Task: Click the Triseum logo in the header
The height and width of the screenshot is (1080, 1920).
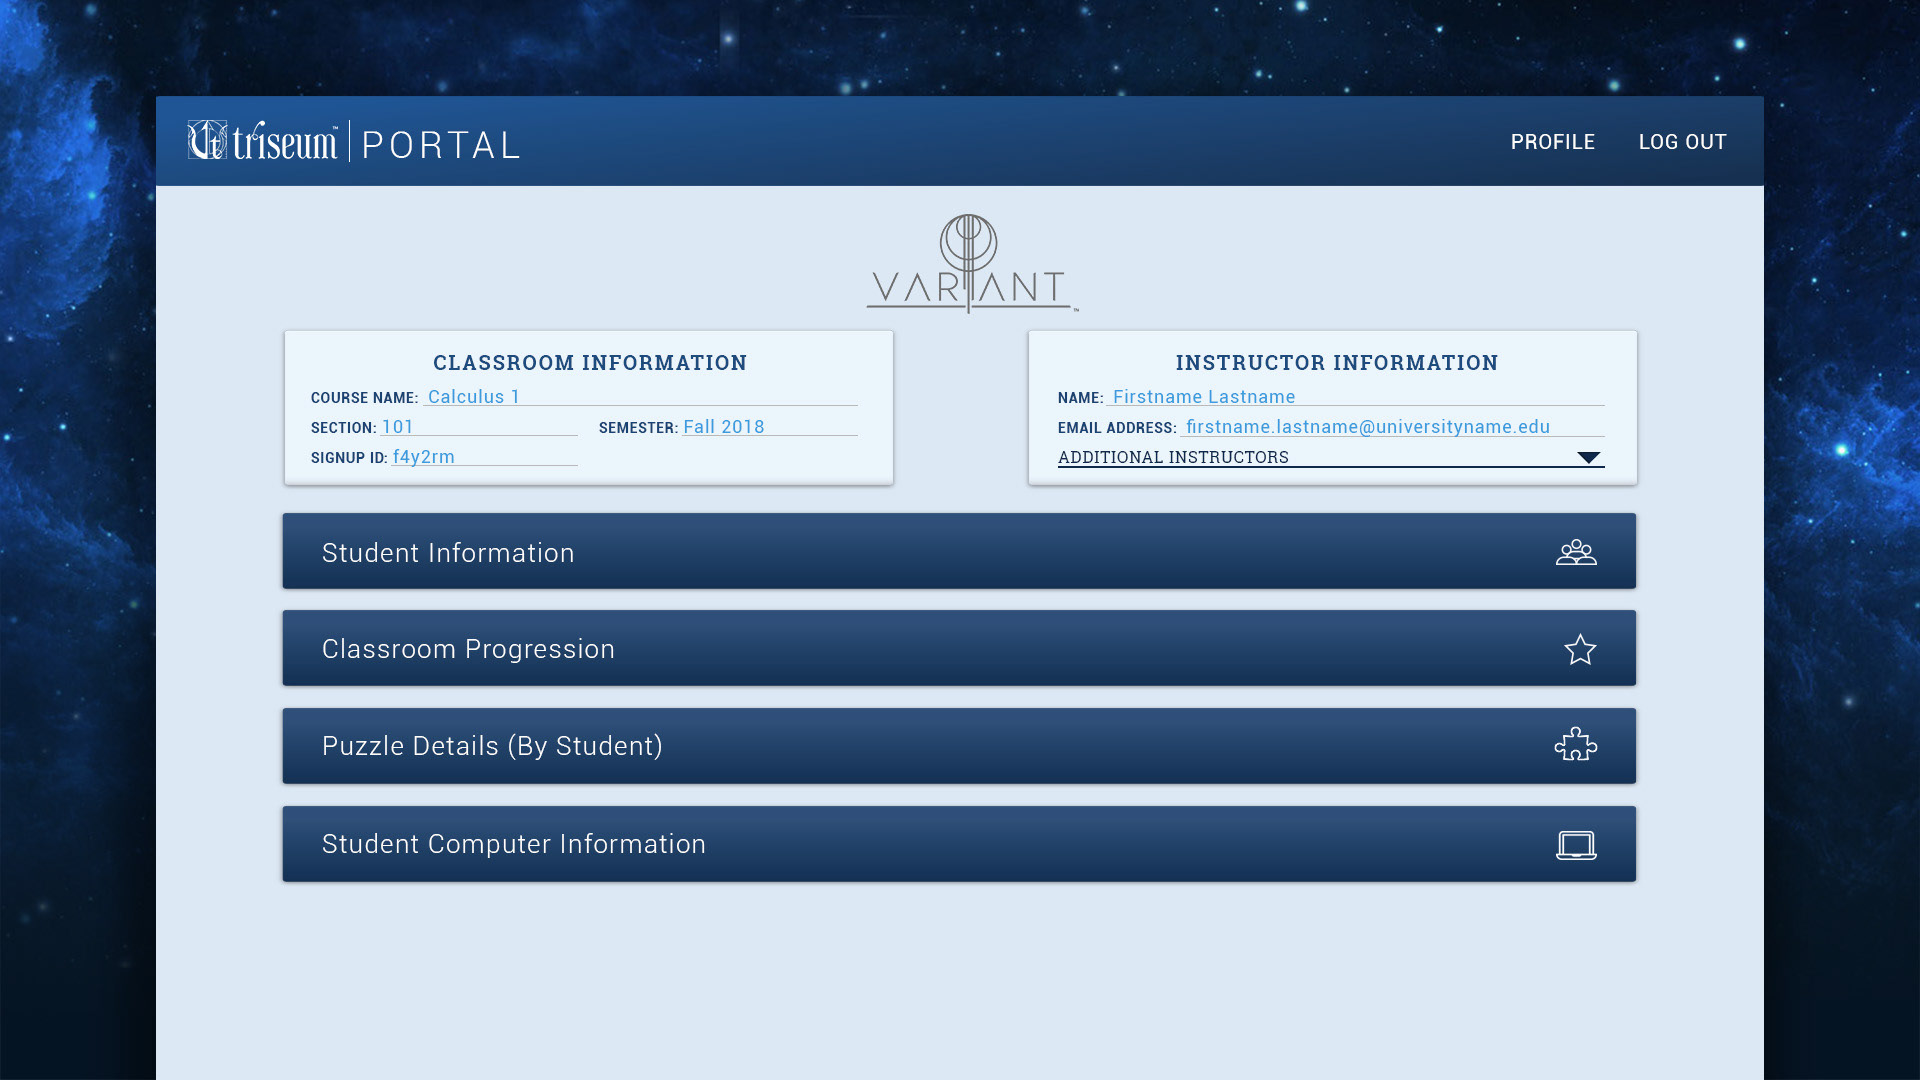Action: 263,141
